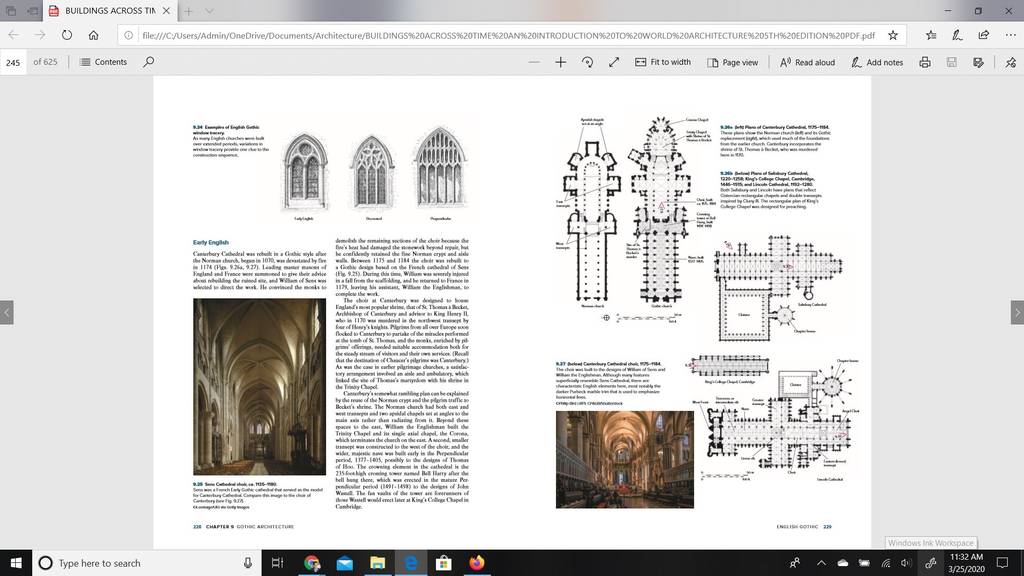1024x576 pixels.
Task: Close the BUILDINGS ACROSS TIME tab
Action: point(167,10)
